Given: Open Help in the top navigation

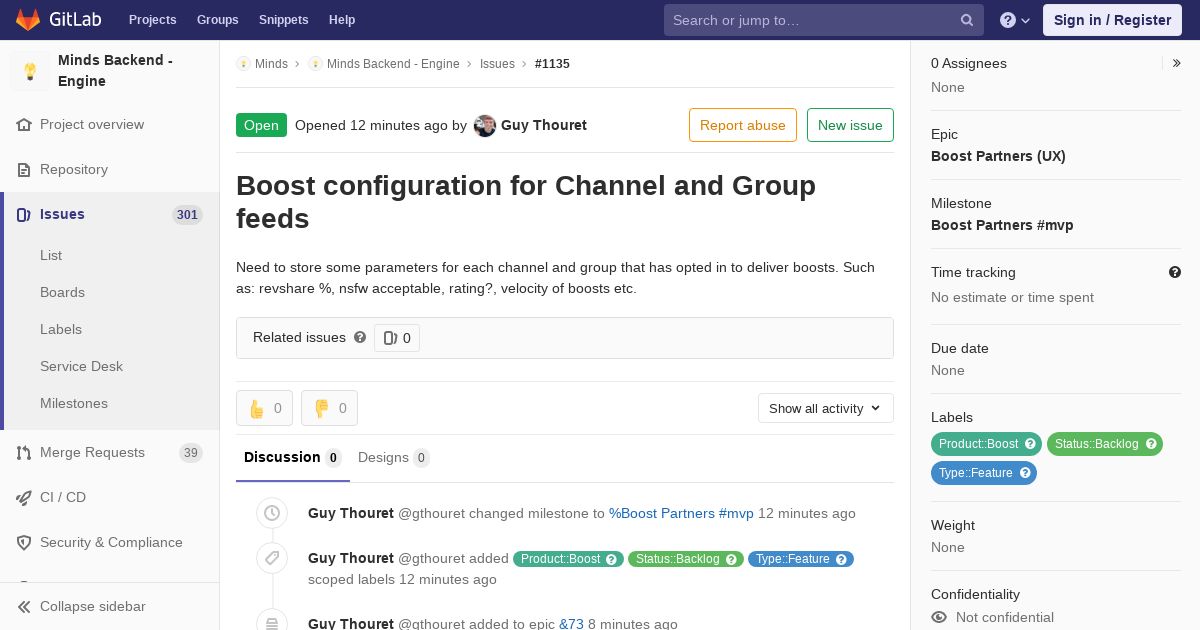Looking at the screenshot, I should [342, 20].
